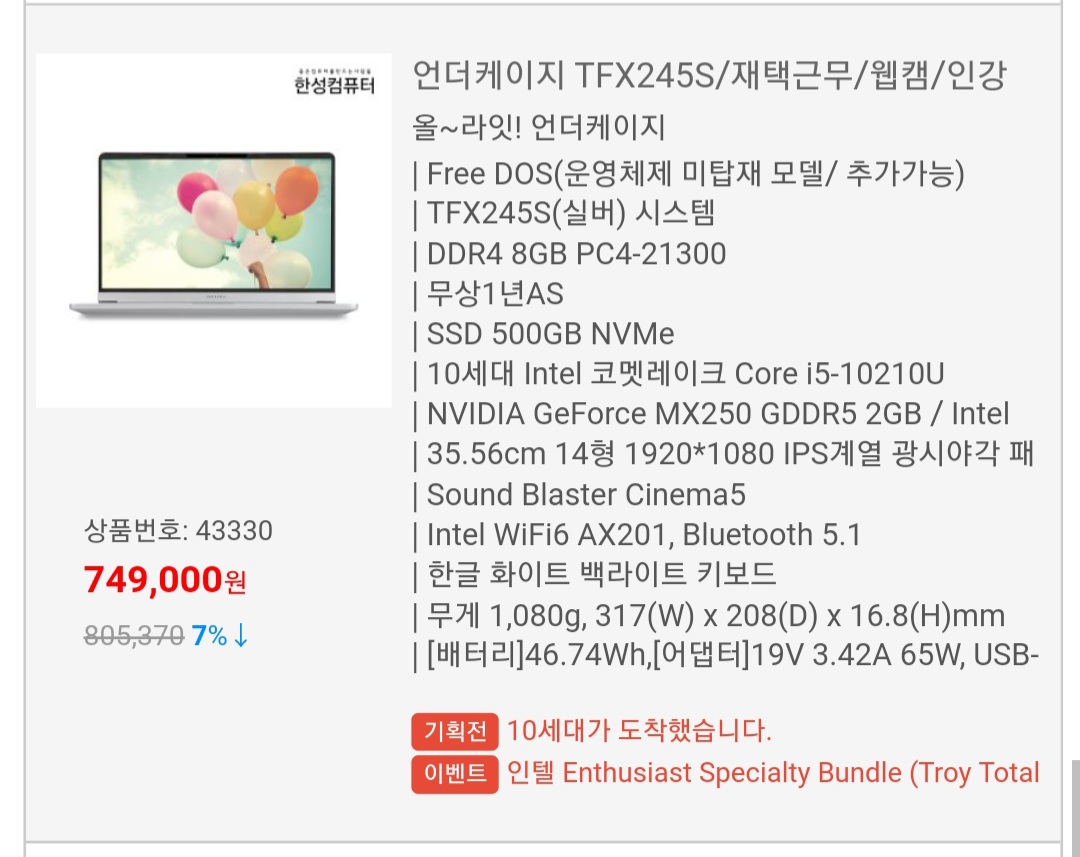Click the crossed-out 805,370 original price
Image resolution: width=1080 pixels, height=857 pixels.
coord(134,635)
